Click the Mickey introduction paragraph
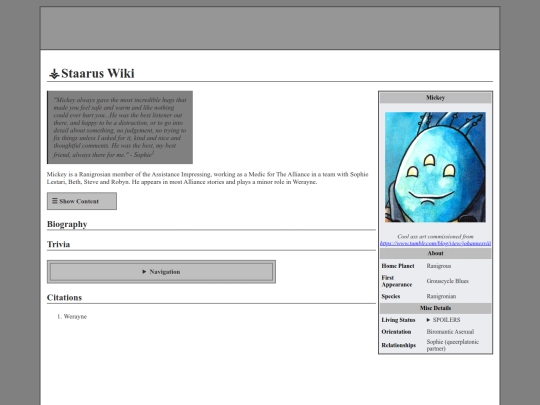Screen dimensions: 540x405 [208, 178]
